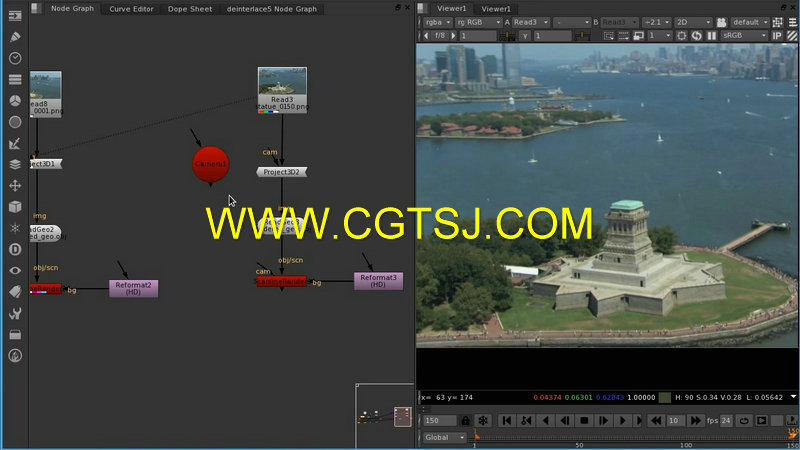Image resolution: width=800 pixels, height=450 pixels.
Task: Open the 3D nodes cube menu
Action: (15, 207)
